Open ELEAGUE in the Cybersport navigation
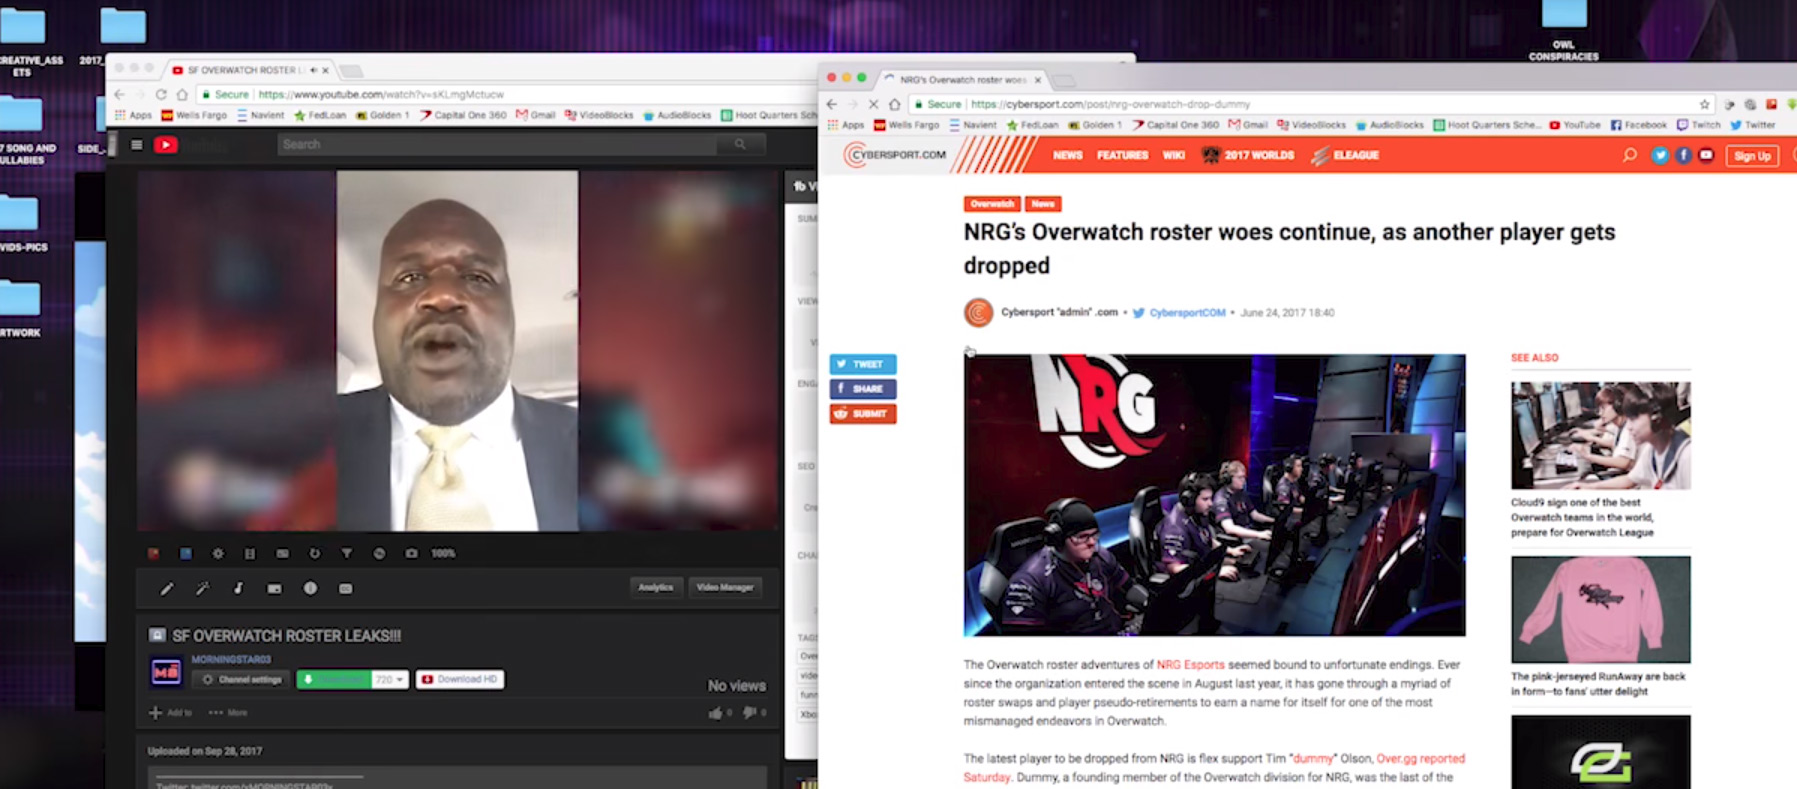This screenshot has height=789, width=1797. [1345, 155]
